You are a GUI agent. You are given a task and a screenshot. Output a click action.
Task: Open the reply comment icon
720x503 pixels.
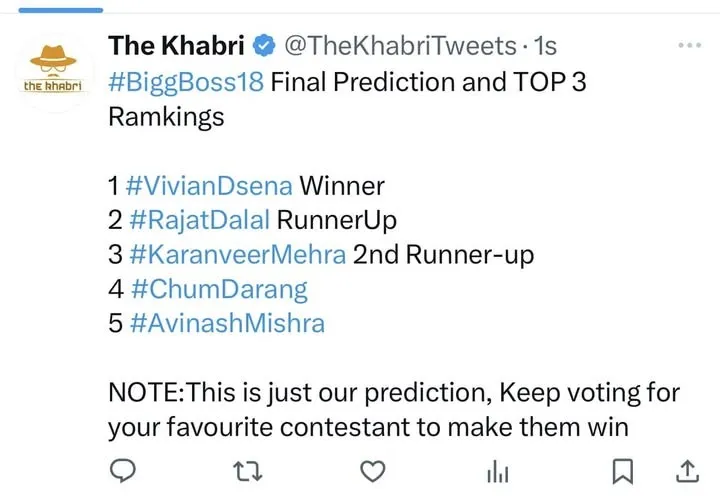(x=123, y=471)
